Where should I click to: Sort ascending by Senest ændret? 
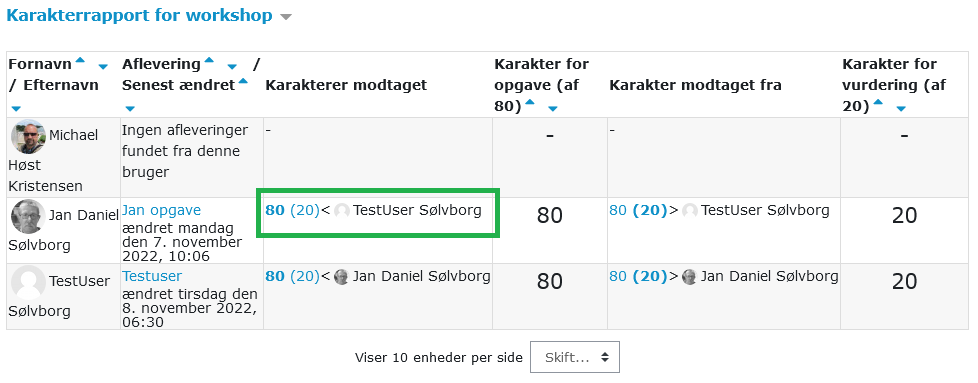243,81
